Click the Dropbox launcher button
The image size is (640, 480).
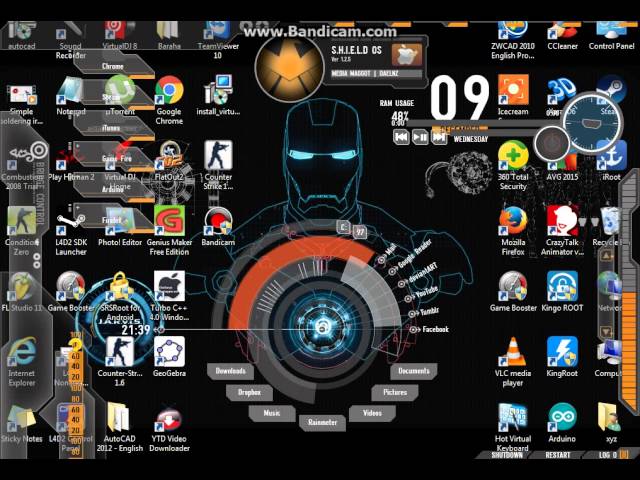249,392
